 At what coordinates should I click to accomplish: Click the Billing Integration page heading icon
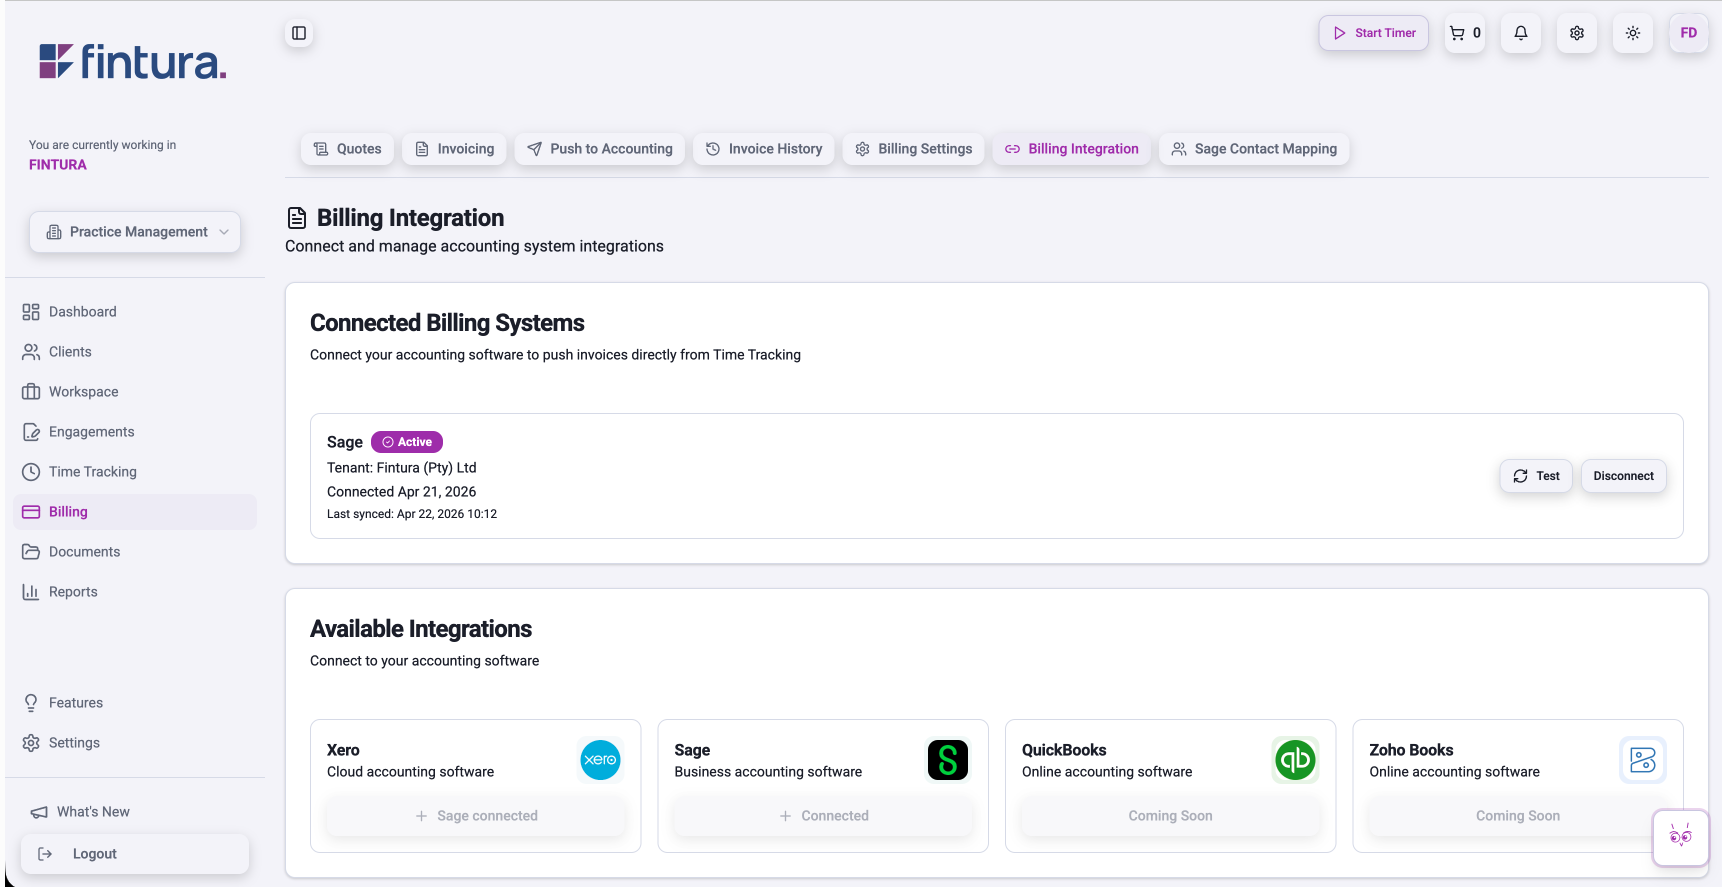[297, 218]
